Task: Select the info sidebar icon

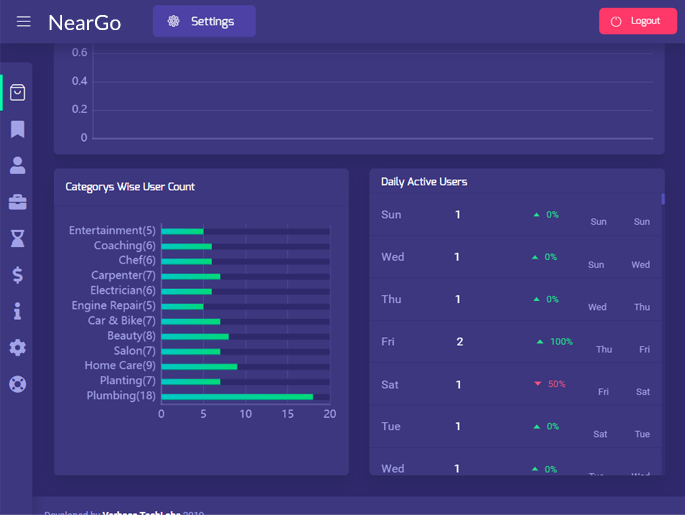Action: coord(17,311)
